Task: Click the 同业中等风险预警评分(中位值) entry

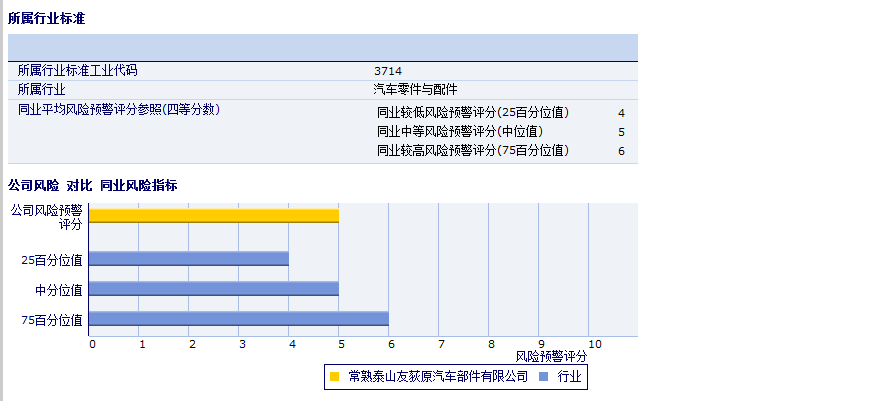Action: coord(460,131)
